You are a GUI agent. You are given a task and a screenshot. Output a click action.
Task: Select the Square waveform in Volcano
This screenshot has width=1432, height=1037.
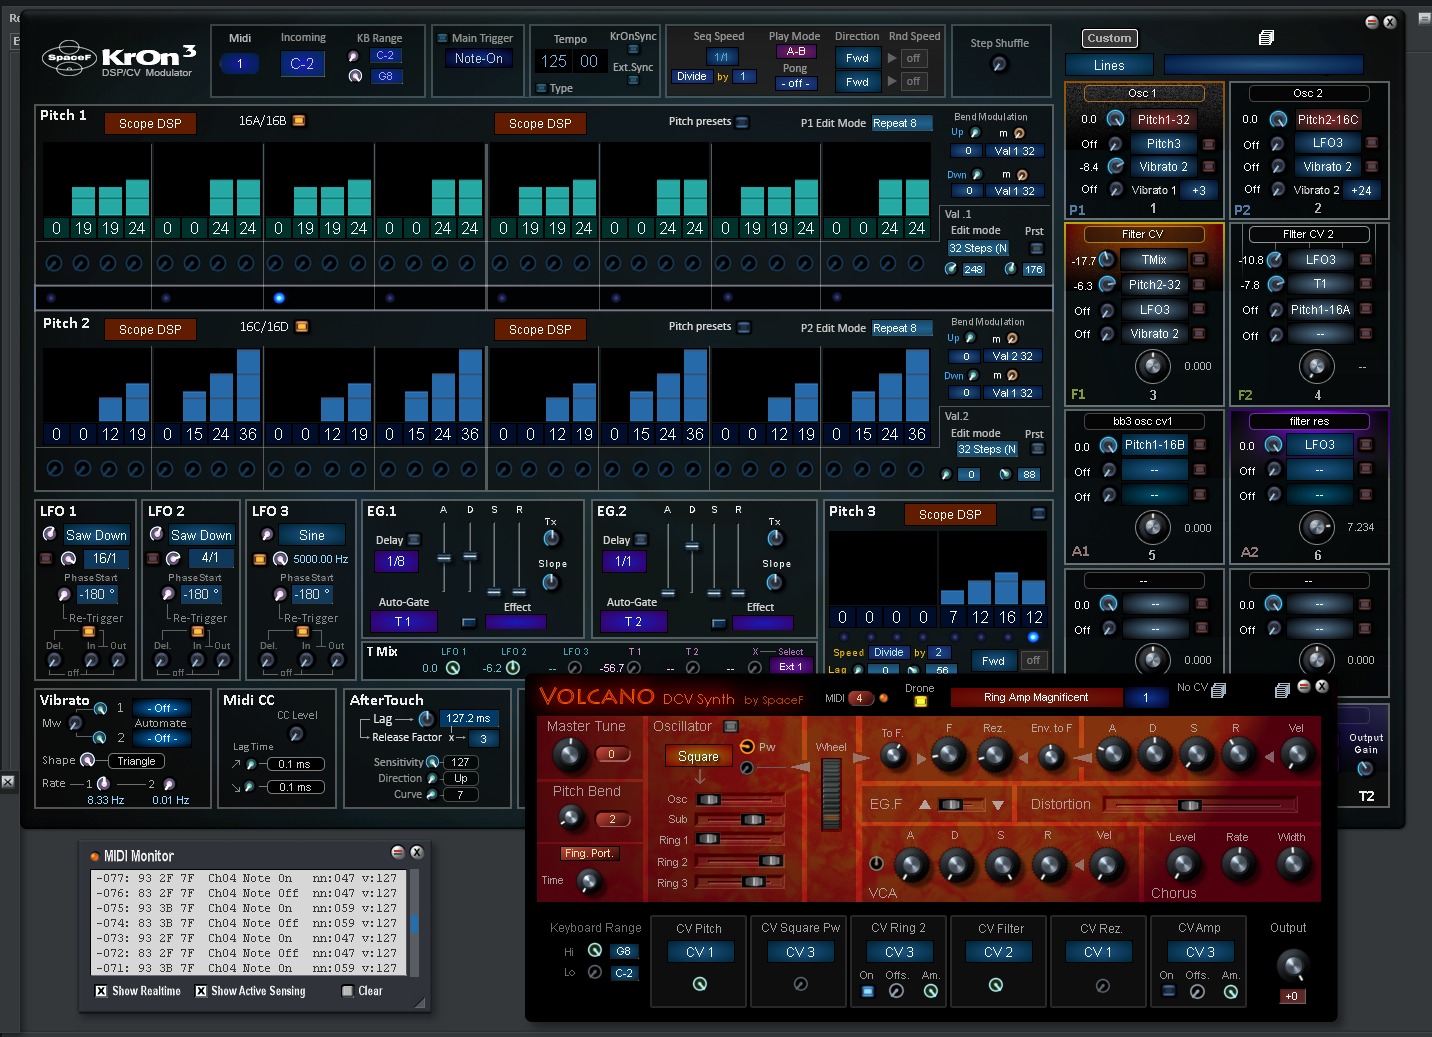698,756
